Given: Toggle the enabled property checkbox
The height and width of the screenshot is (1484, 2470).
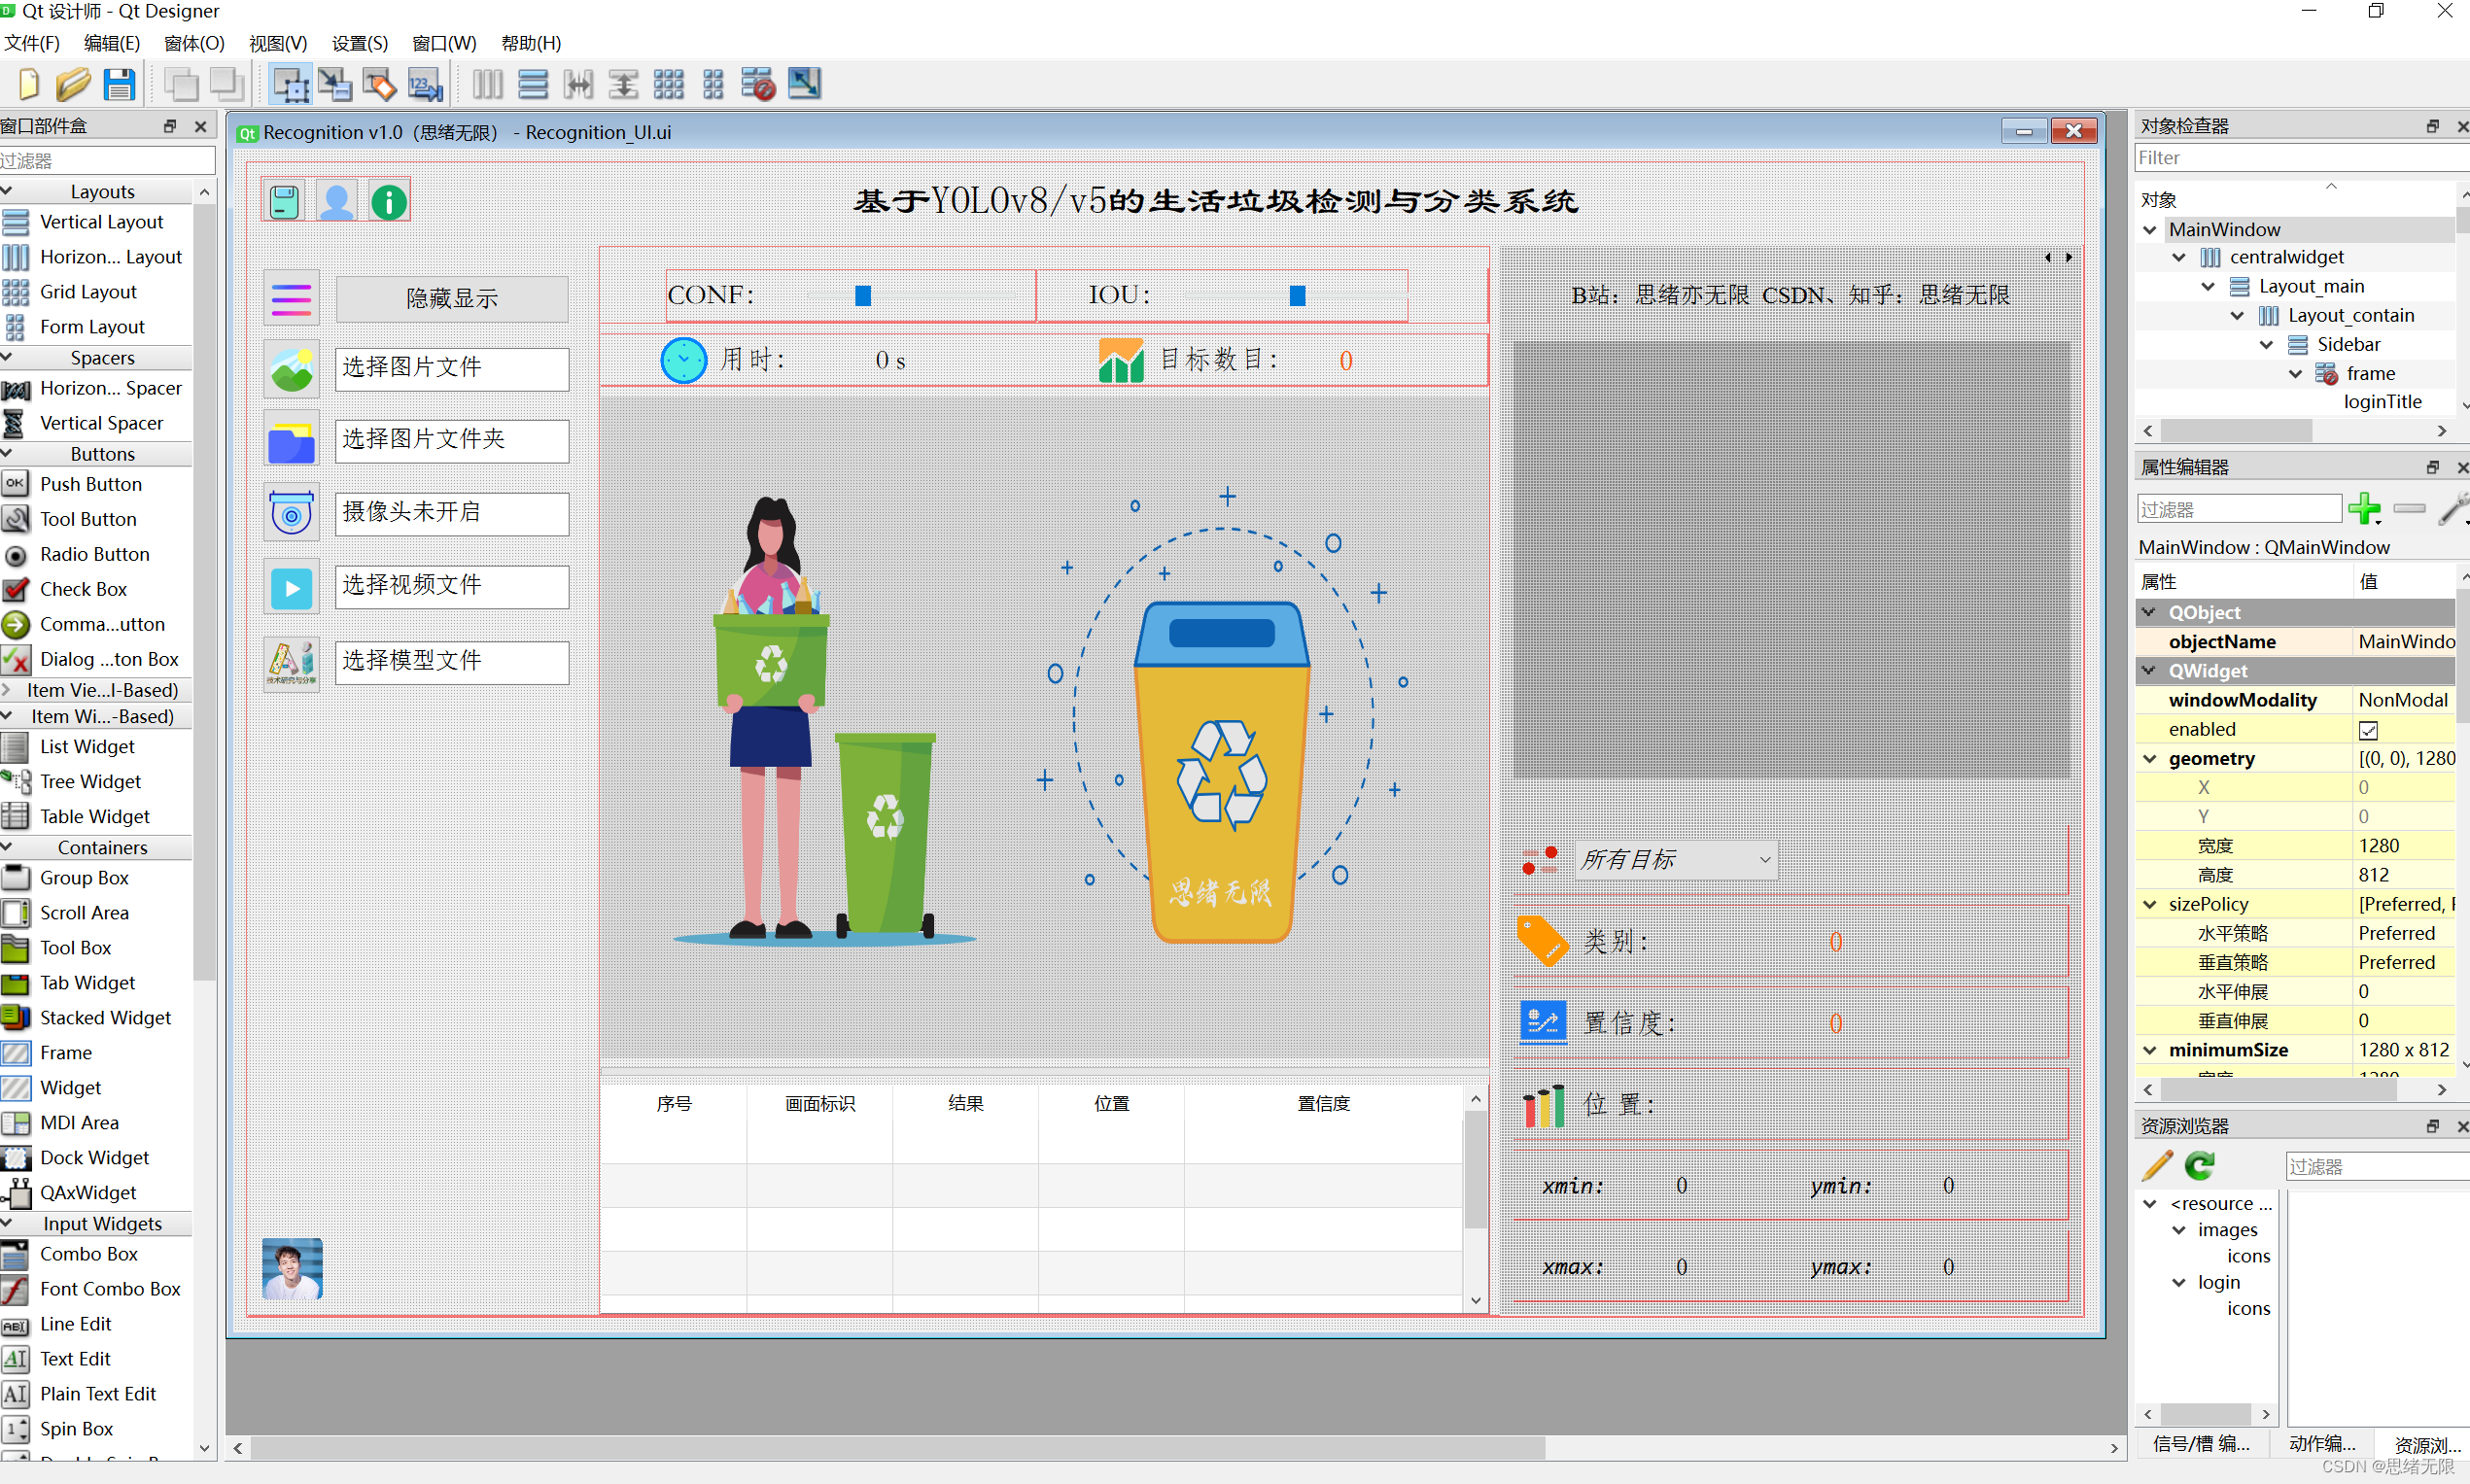Looking at the screenshot, I should tap(2367, 729).
